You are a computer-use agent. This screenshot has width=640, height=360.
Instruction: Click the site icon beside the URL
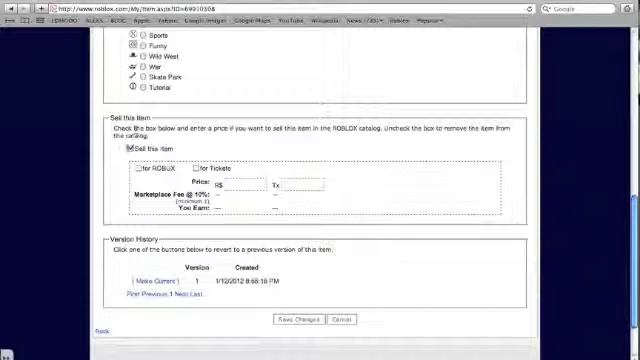(x=53, y=9)
